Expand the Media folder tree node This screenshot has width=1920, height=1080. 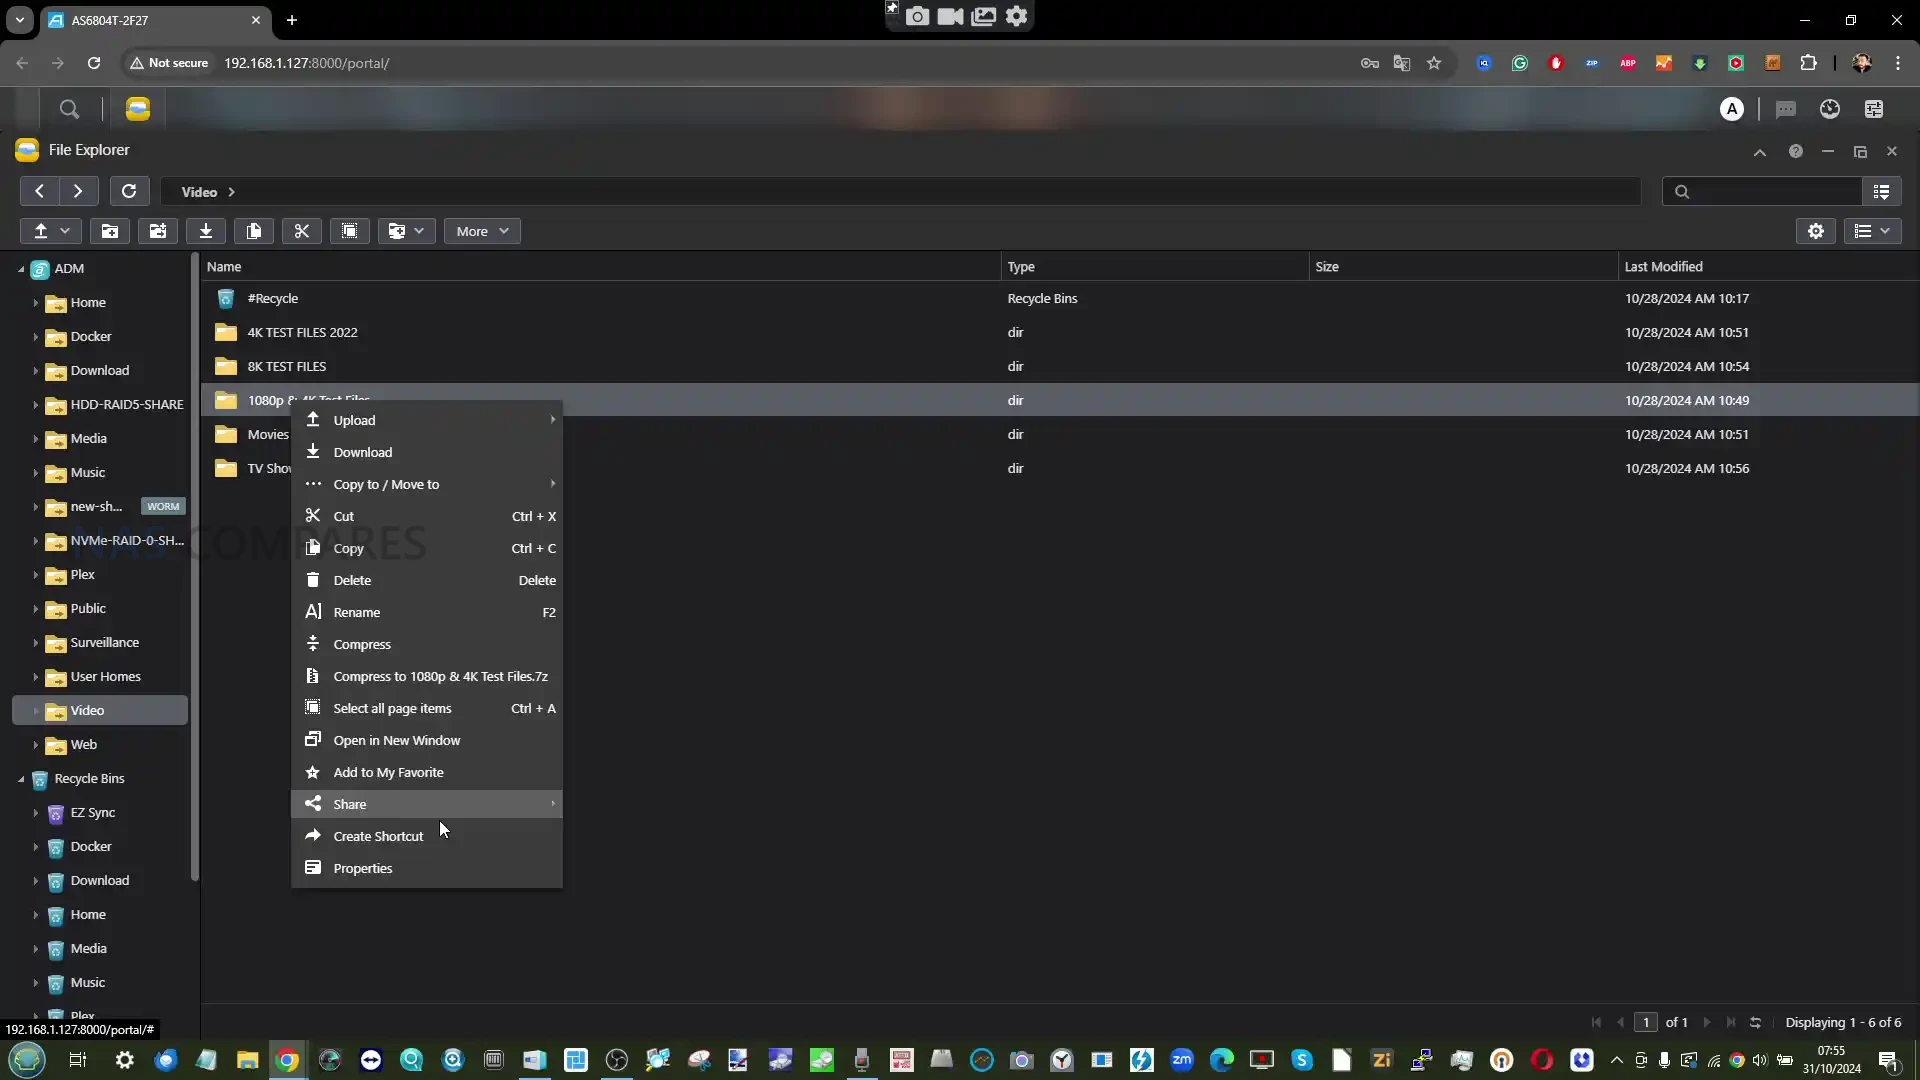pyautogui.click(x=36, y=439)
